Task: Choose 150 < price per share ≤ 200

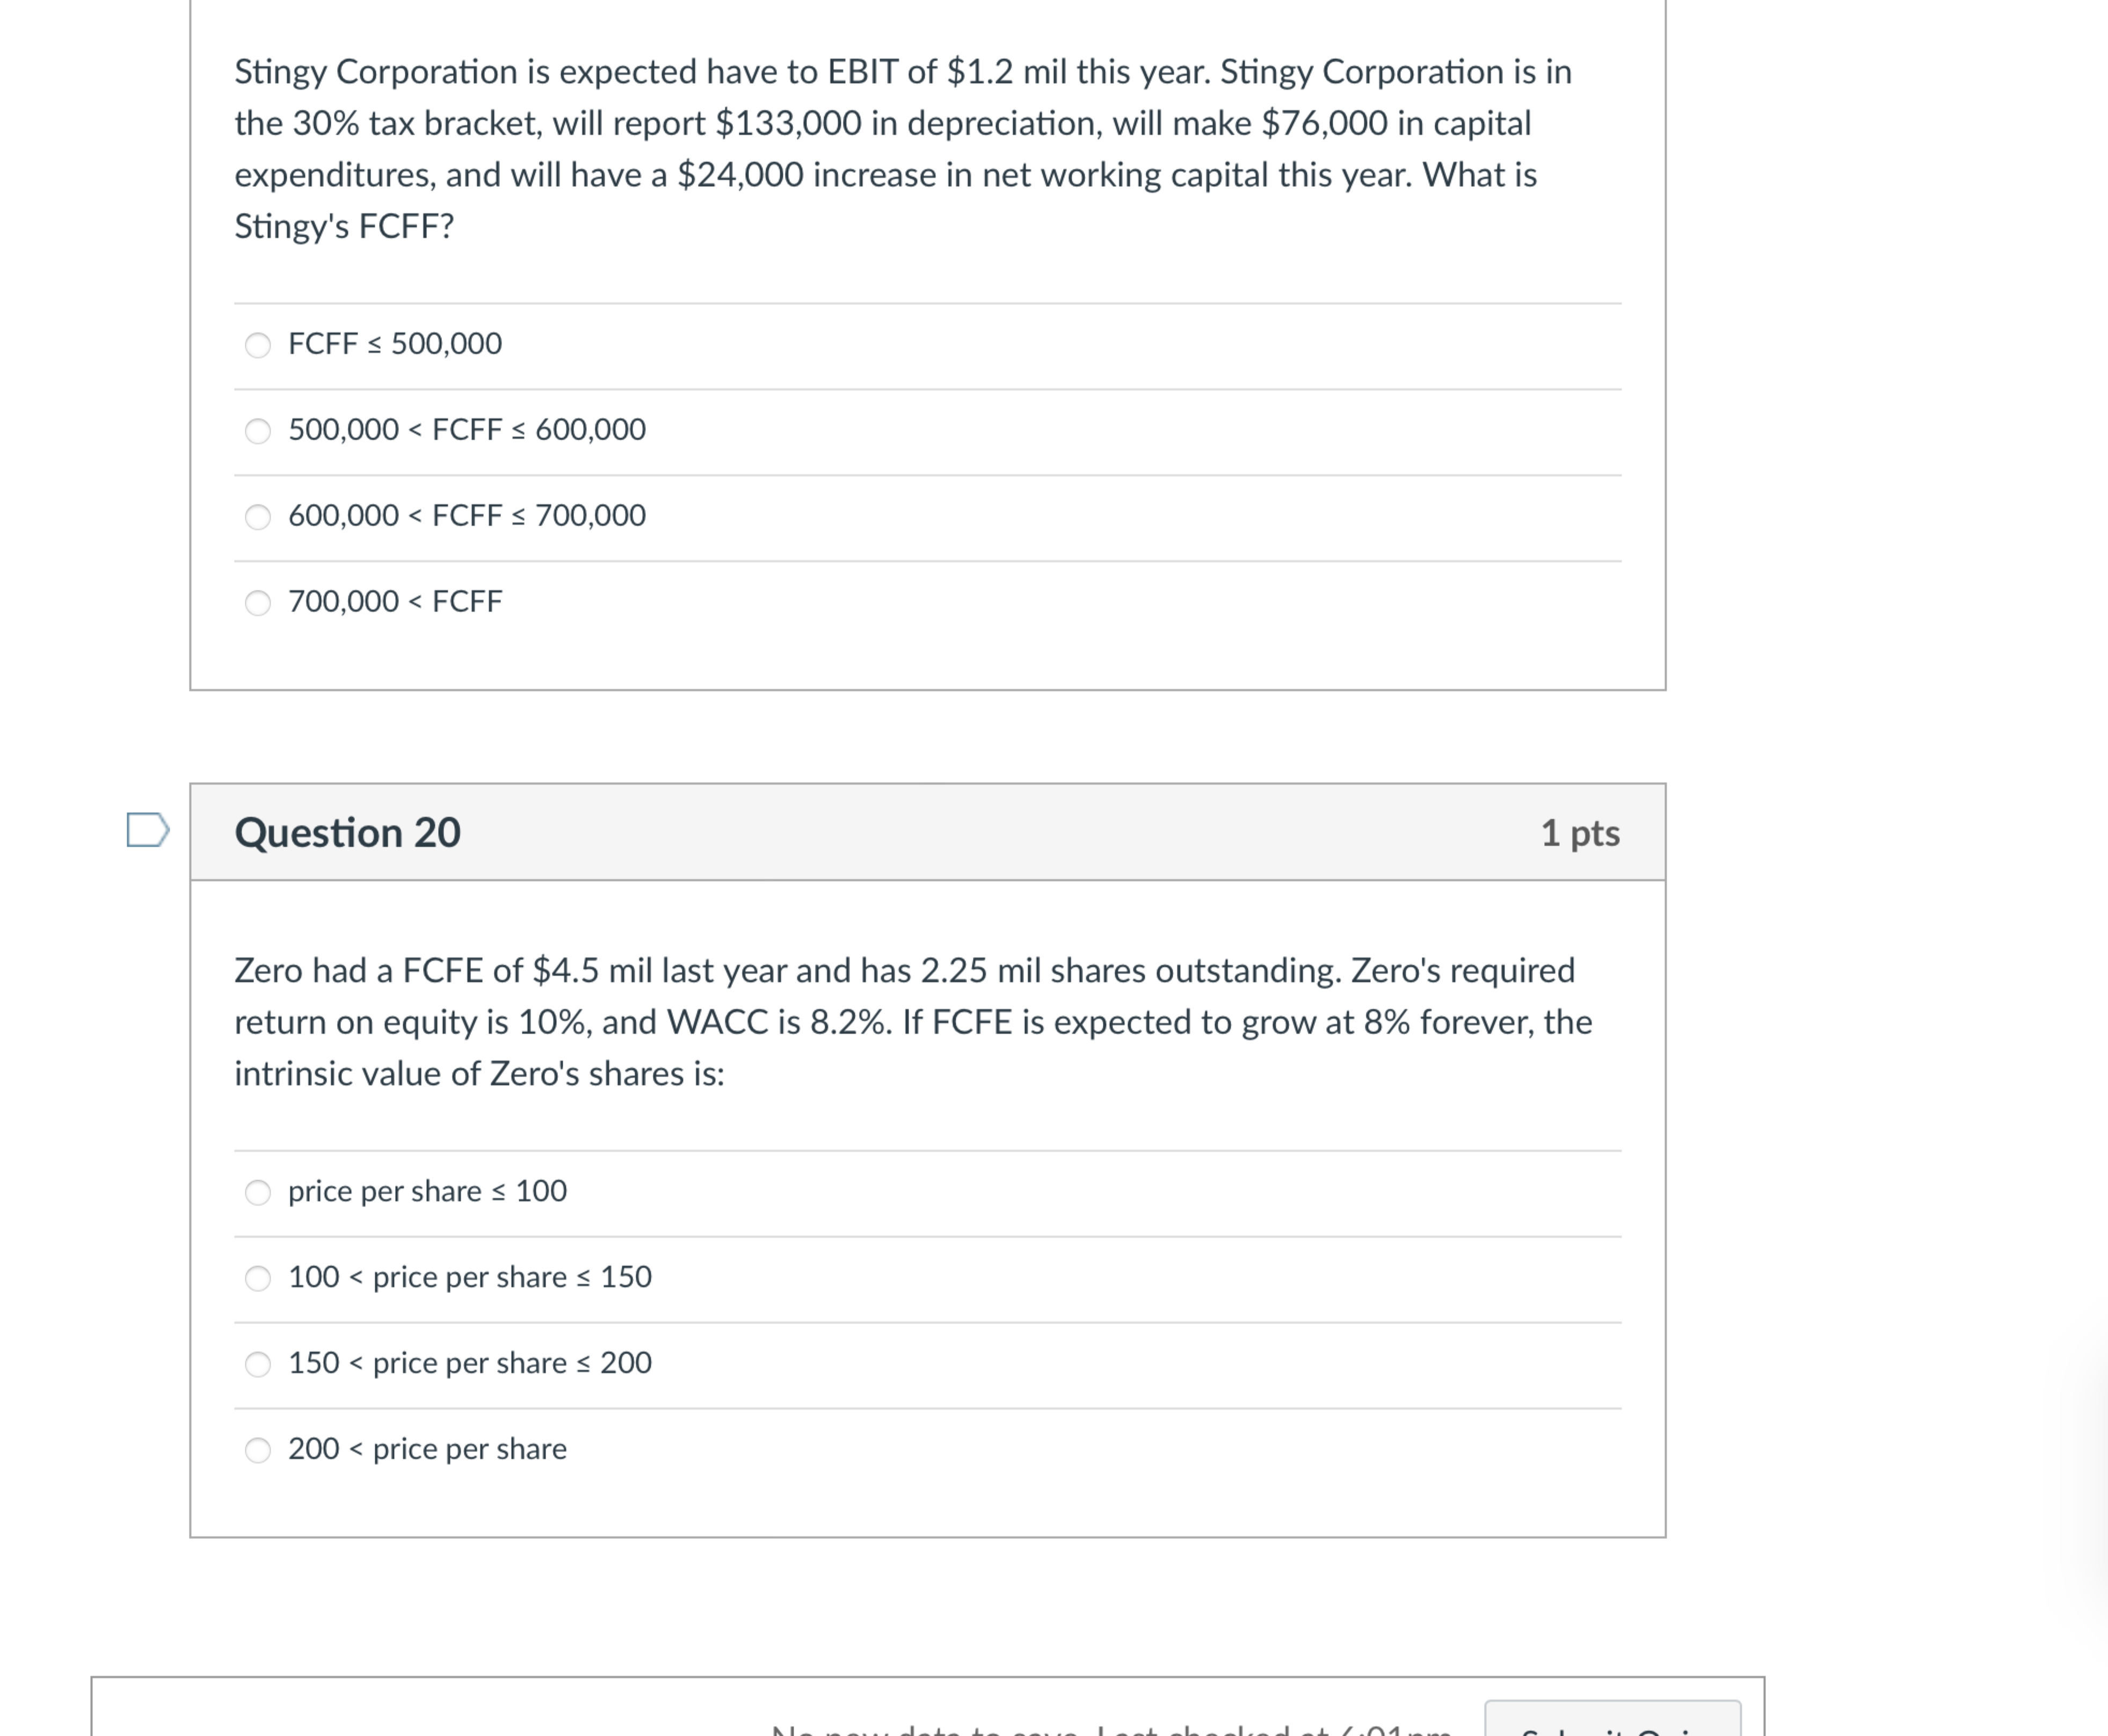Action: pyautogui.click(x=258, y=1363)
